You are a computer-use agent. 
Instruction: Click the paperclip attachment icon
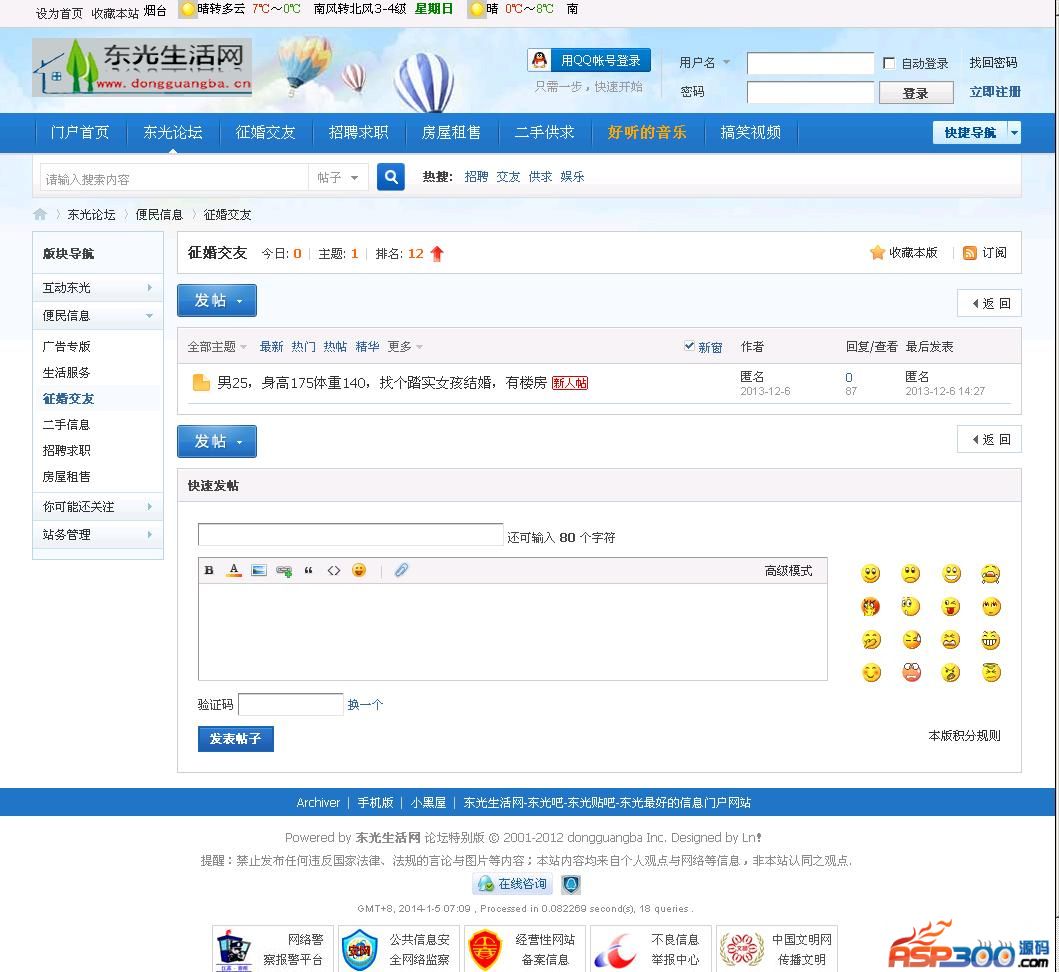[401, 570]
